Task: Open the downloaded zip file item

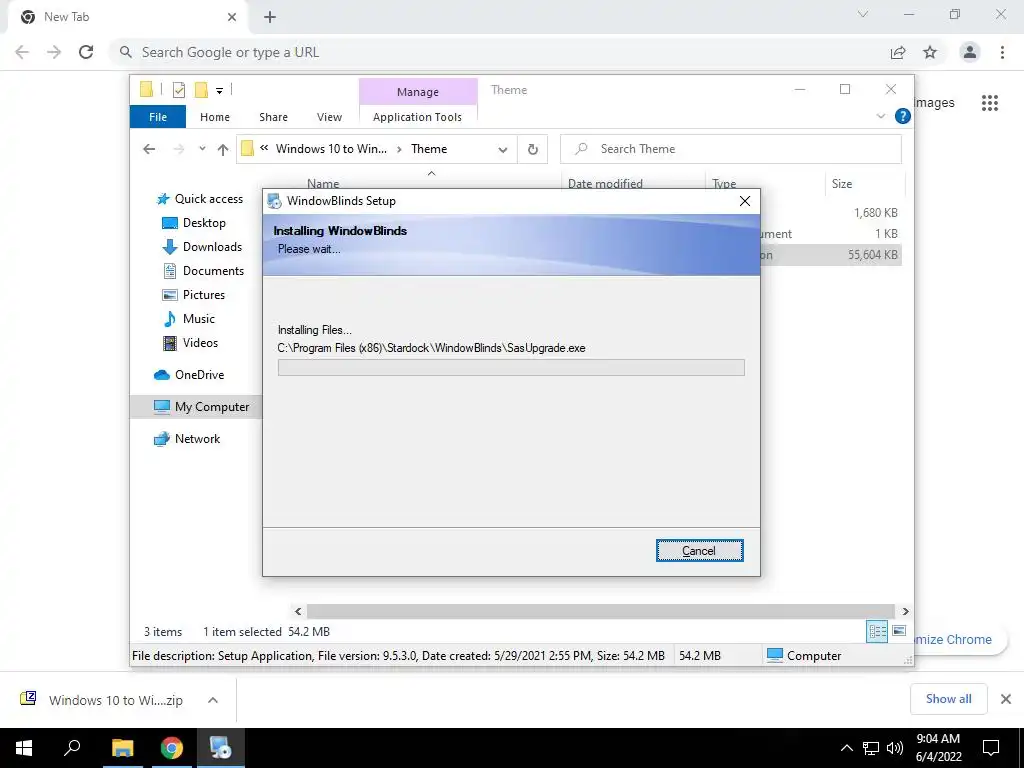Action: 101,700
